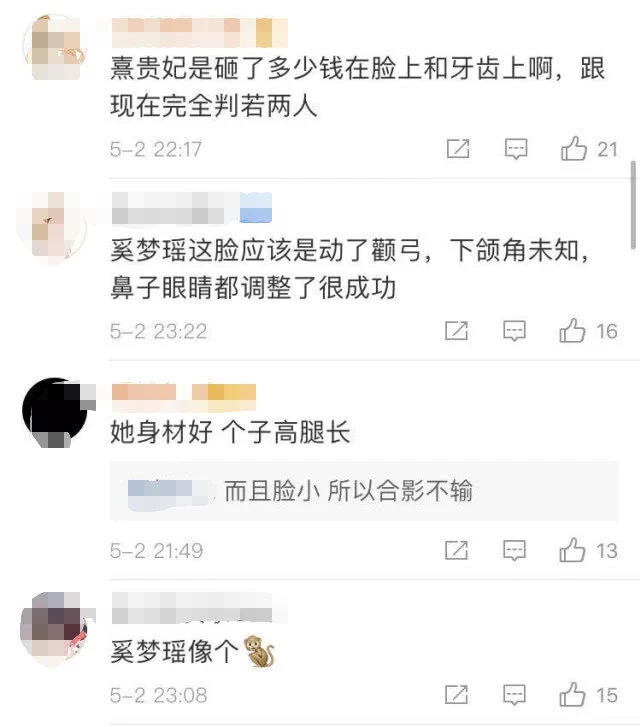Open the black avatar commenter's profile

(x=55, y=412)
